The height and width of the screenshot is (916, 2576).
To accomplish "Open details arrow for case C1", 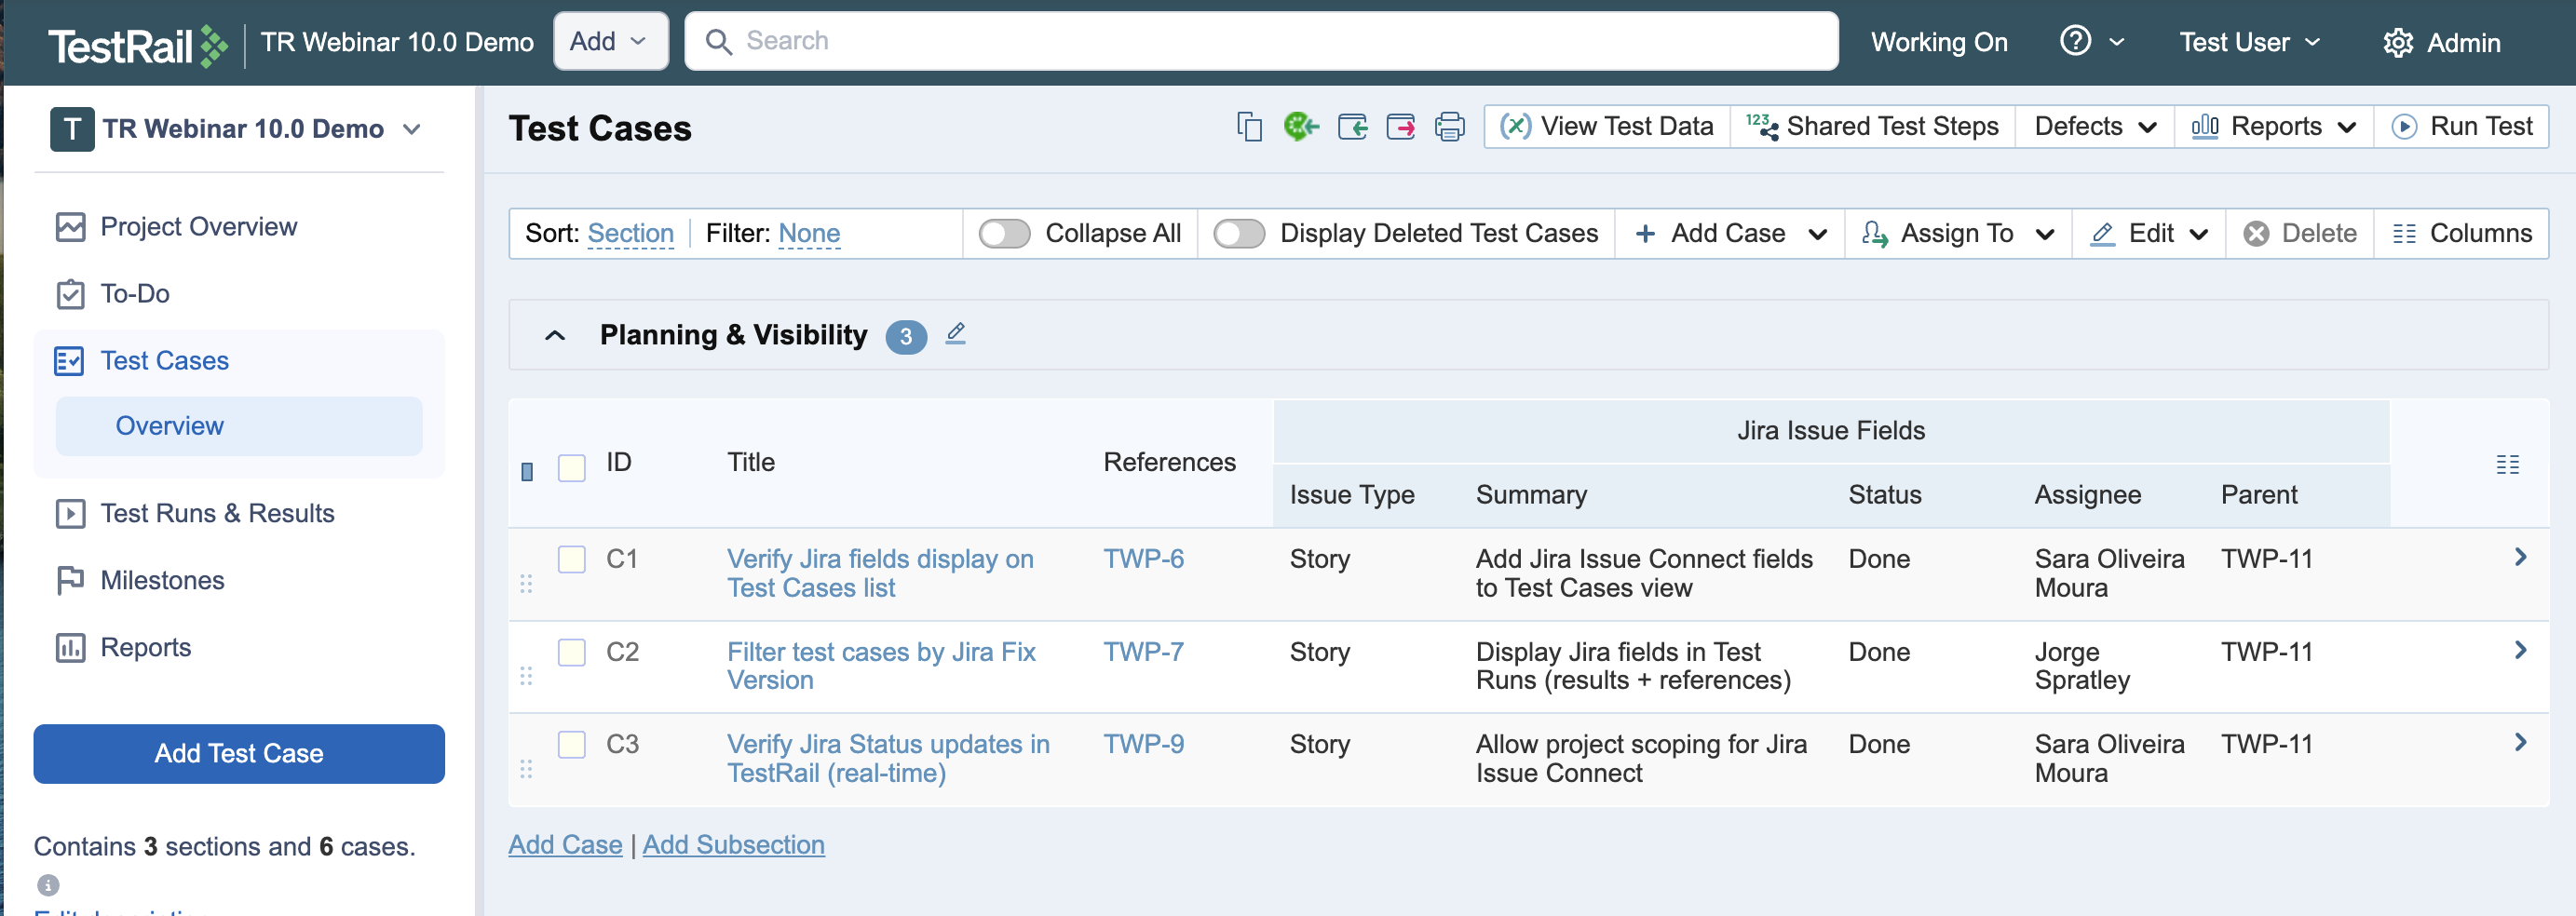I will 2520,557.
